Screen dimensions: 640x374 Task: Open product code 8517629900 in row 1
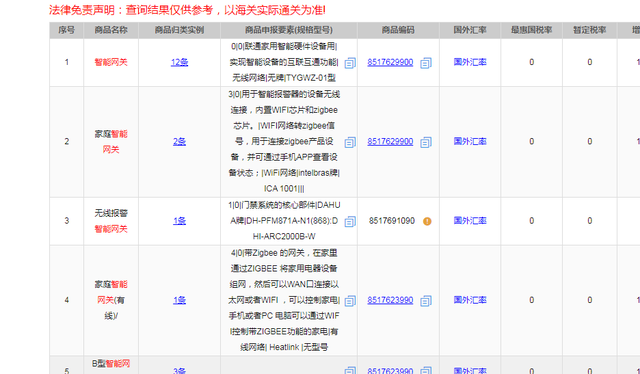pyautogui.click(x=390, y=62)
